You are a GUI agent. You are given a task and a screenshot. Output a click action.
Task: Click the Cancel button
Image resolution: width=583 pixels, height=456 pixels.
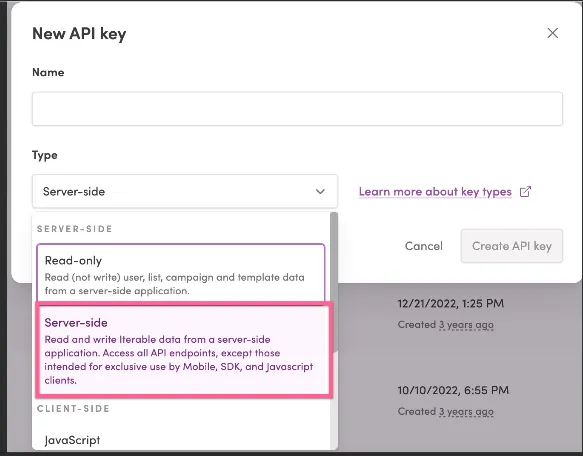423,246
